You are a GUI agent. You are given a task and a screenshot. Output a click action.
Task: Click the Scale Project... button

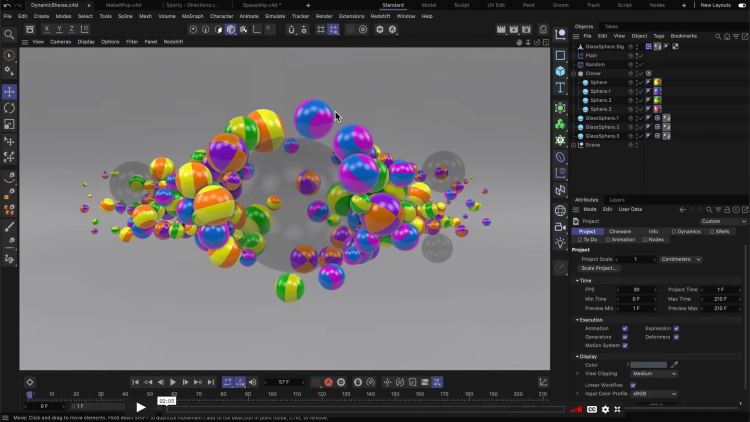599,268
